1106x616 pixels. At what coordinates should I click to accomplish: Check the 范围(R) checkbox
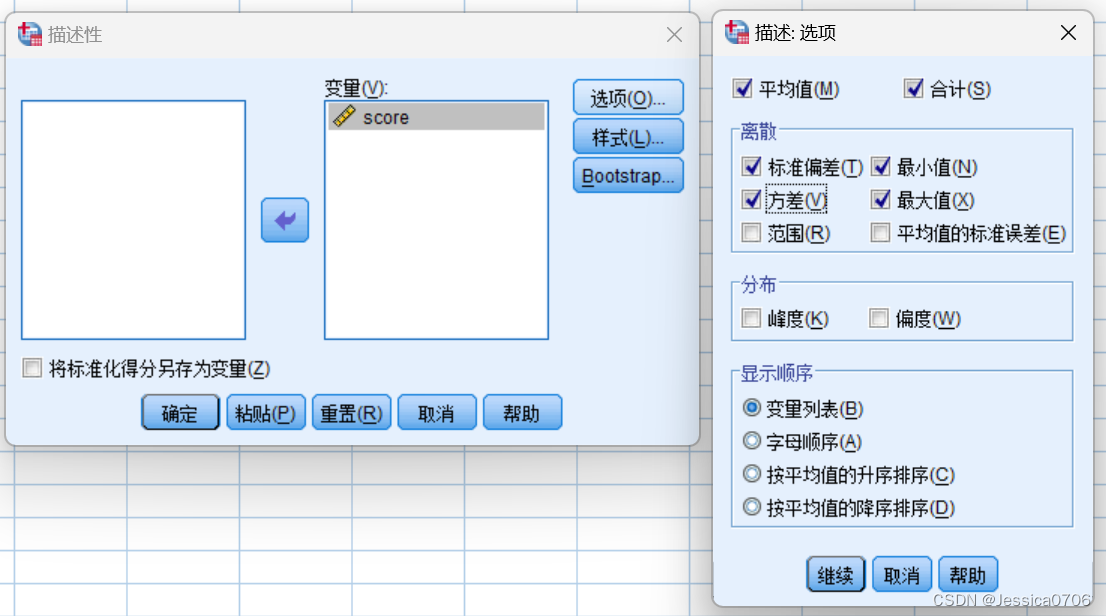pyautogui.click(x=751, y=233)
